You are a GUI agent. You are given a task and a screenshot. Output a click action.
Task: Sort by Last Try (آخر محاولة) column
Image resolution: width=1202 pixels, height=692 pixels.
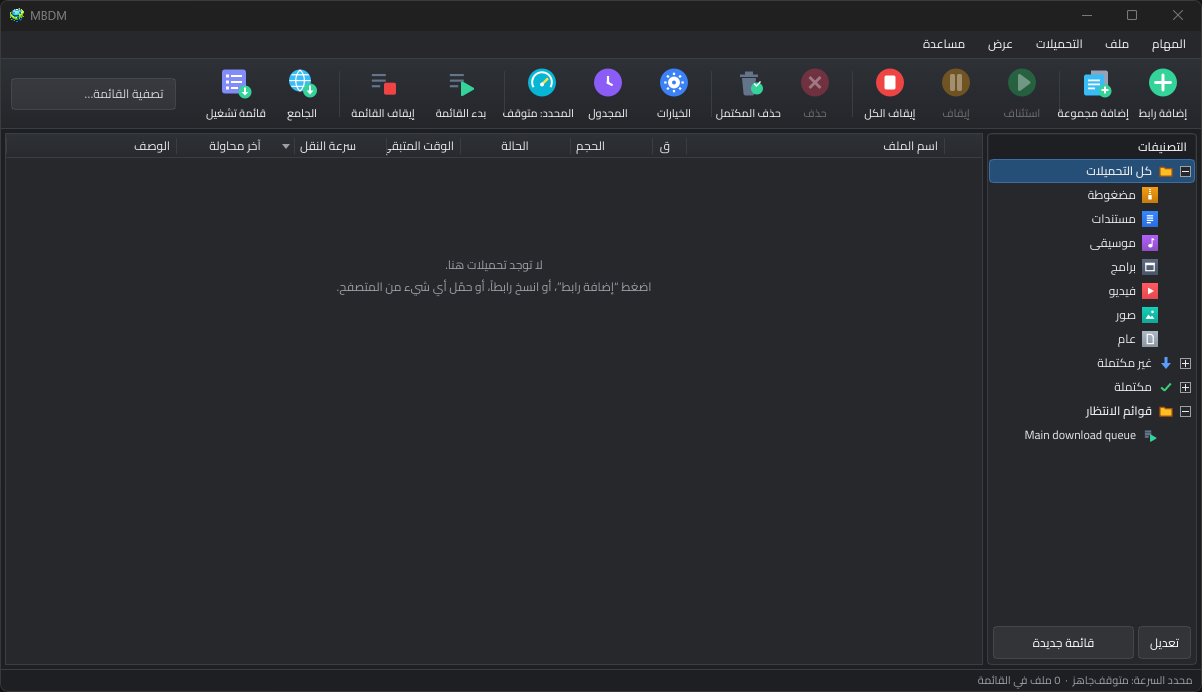coord(236,146)
